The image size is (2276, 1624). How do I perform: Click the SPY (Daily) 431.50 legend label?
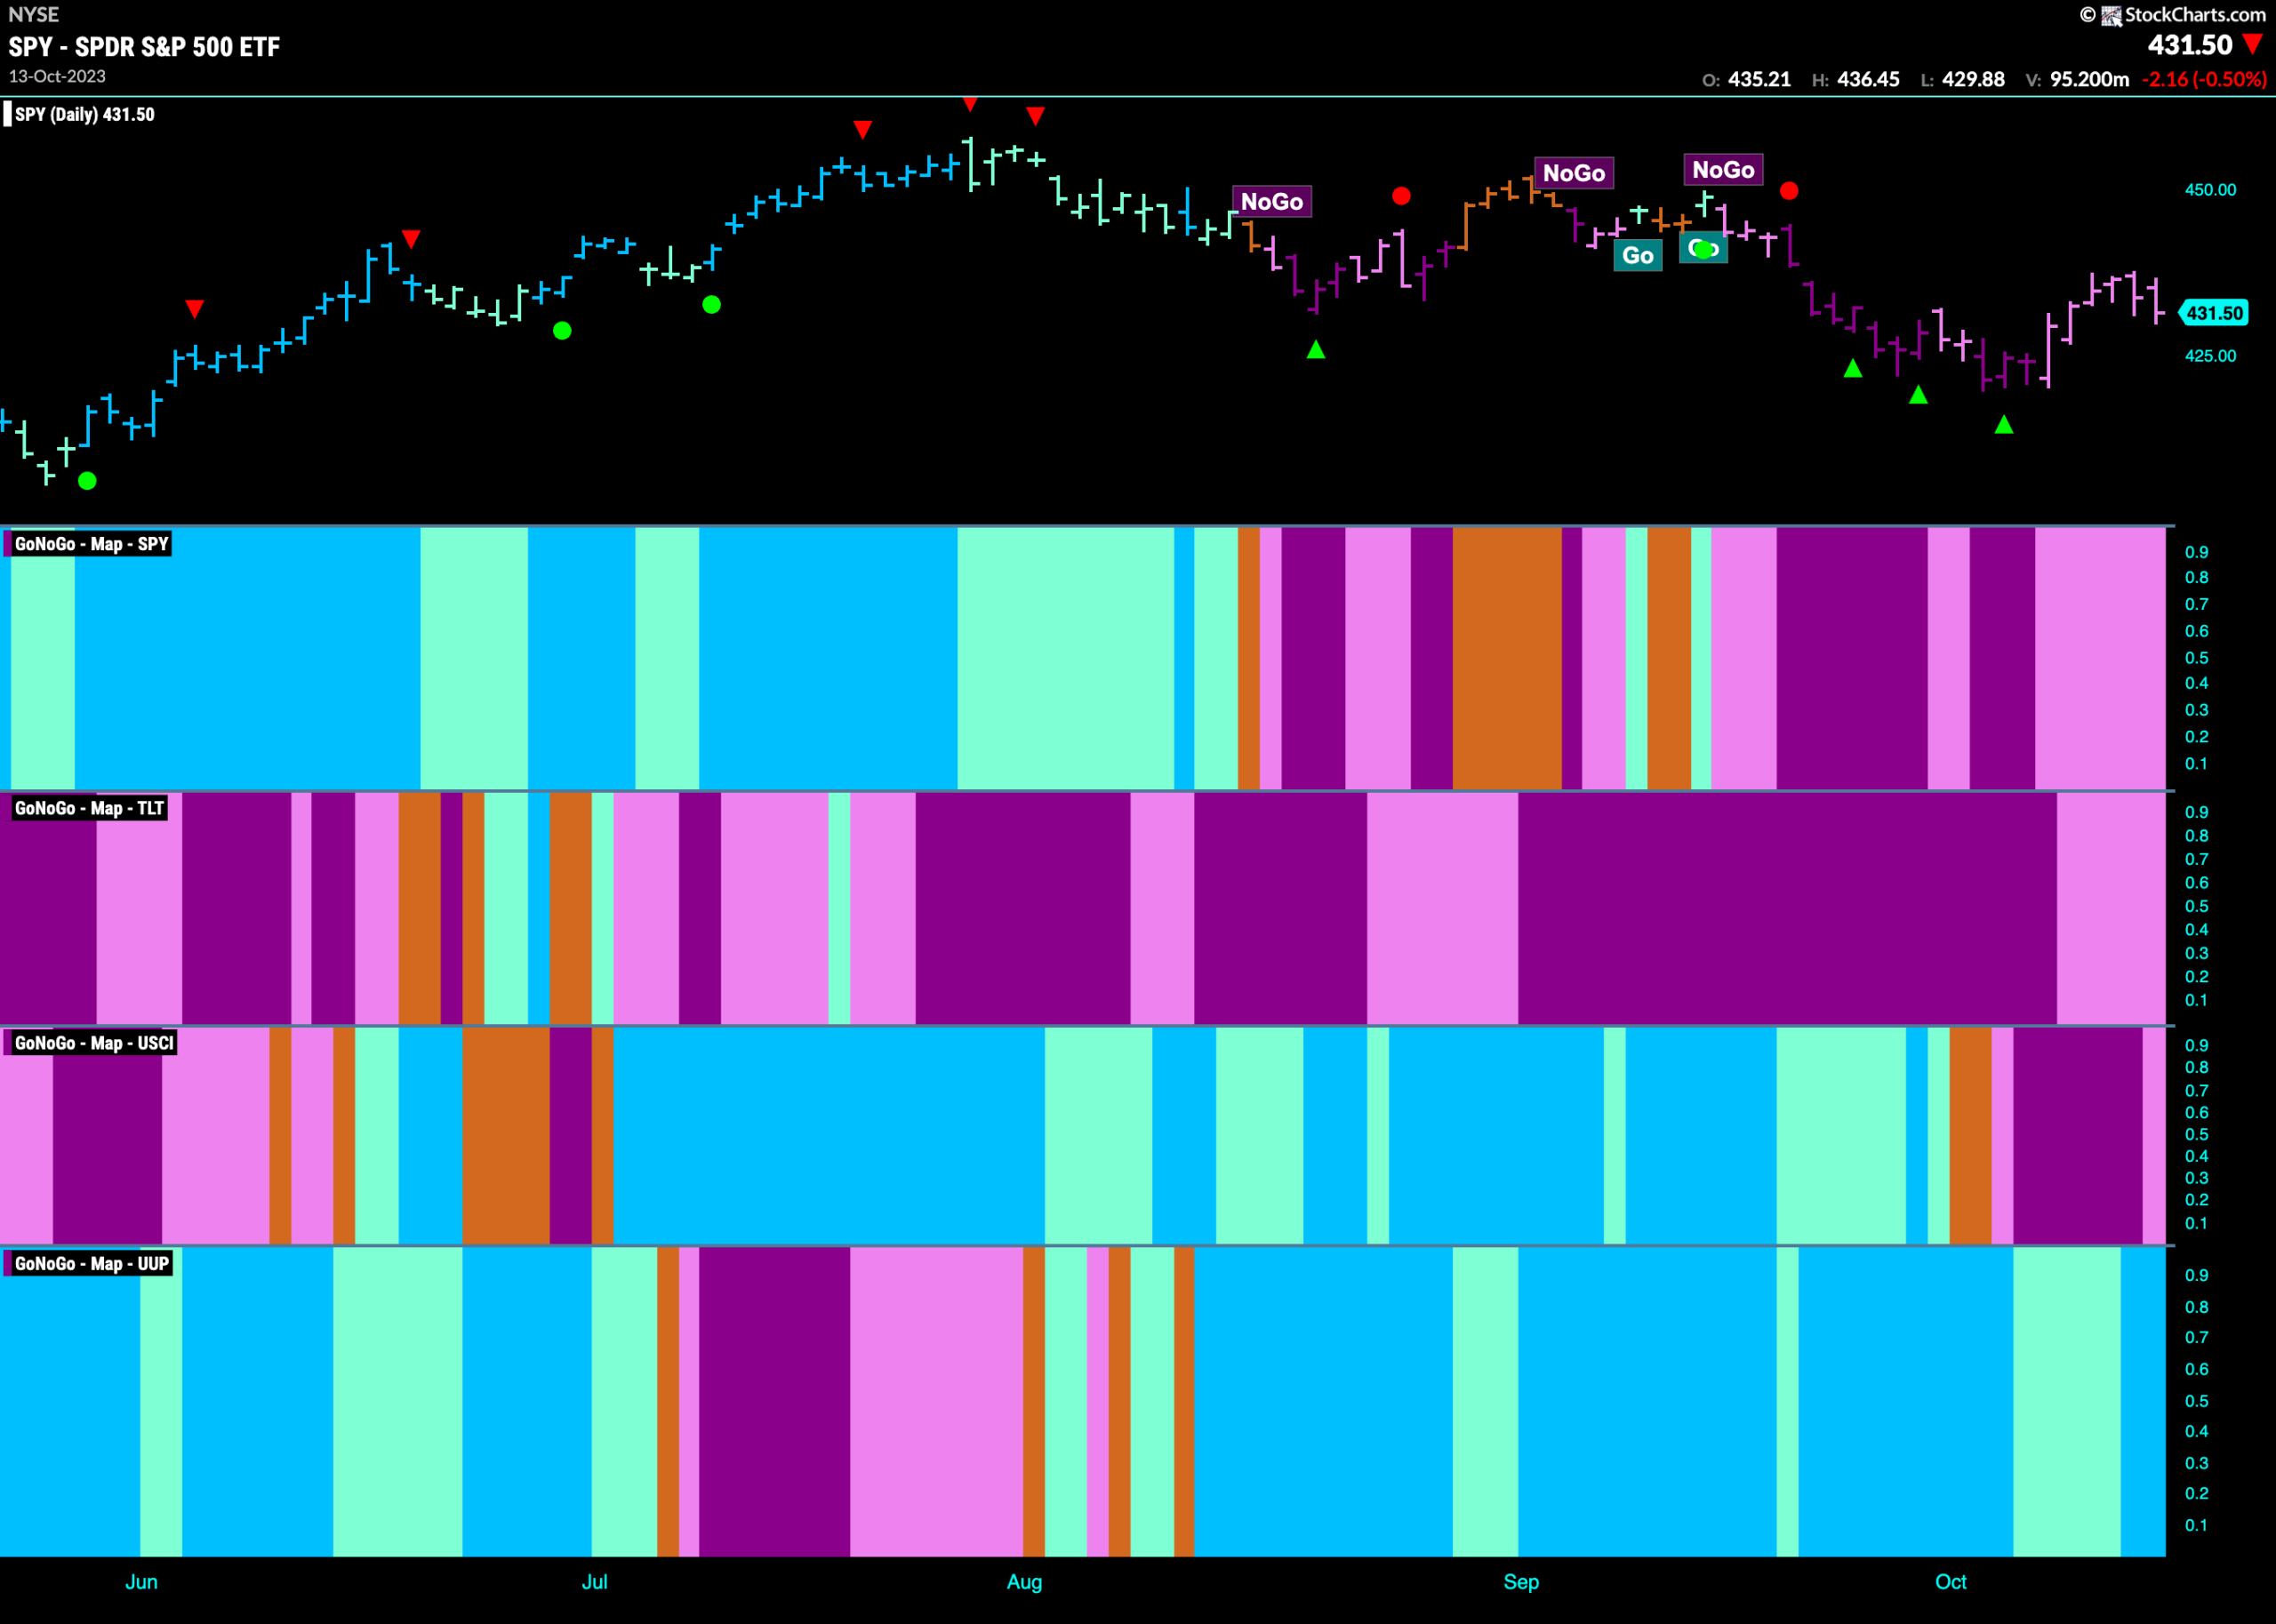click(84, 114)
